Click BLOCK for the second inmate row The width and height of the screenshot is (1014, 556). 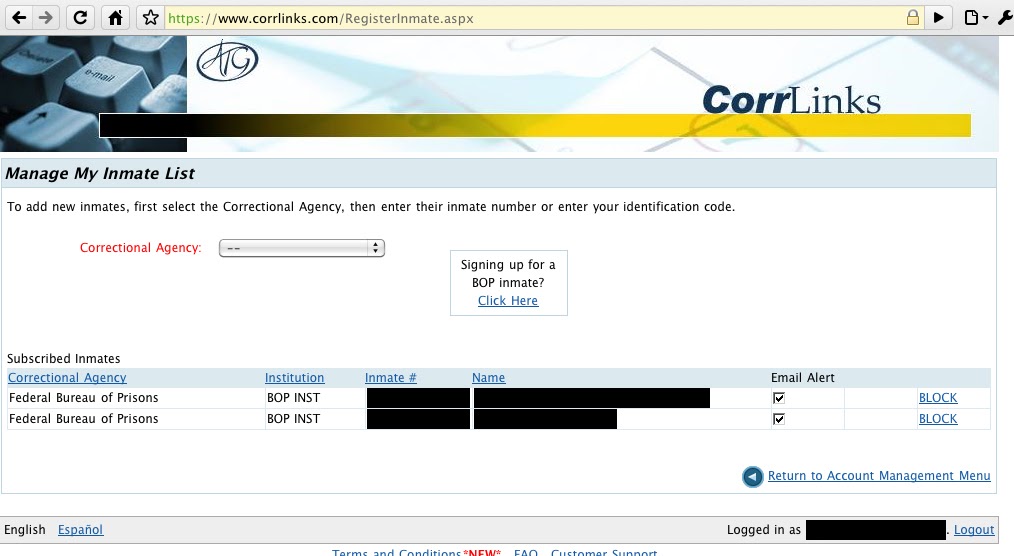(x=938, y=418)
